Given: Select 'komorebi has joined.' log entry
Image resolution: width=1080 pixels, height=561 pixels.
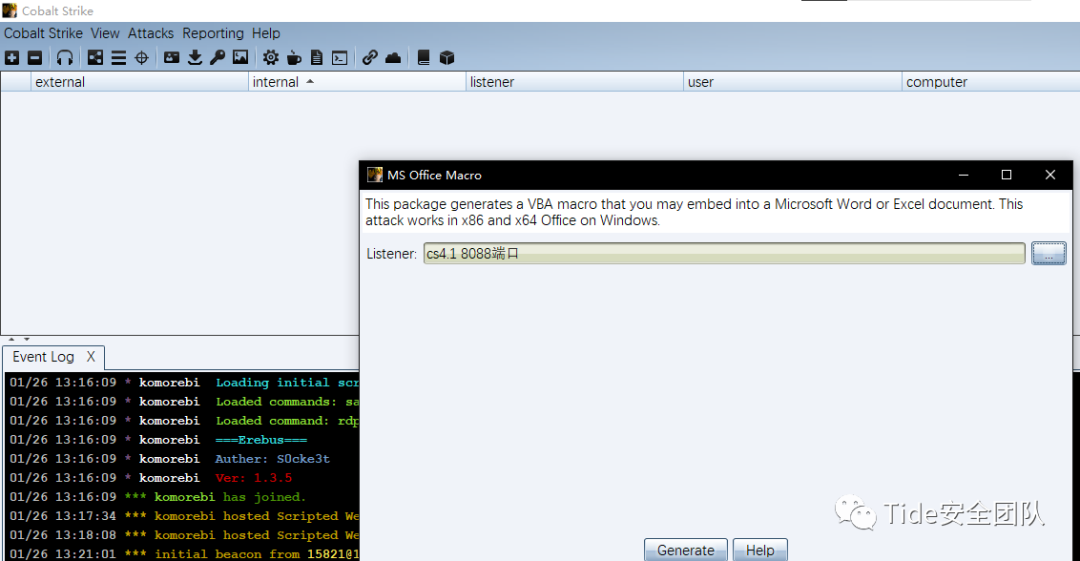Looking at the screenshot, I should coord(183,497).
